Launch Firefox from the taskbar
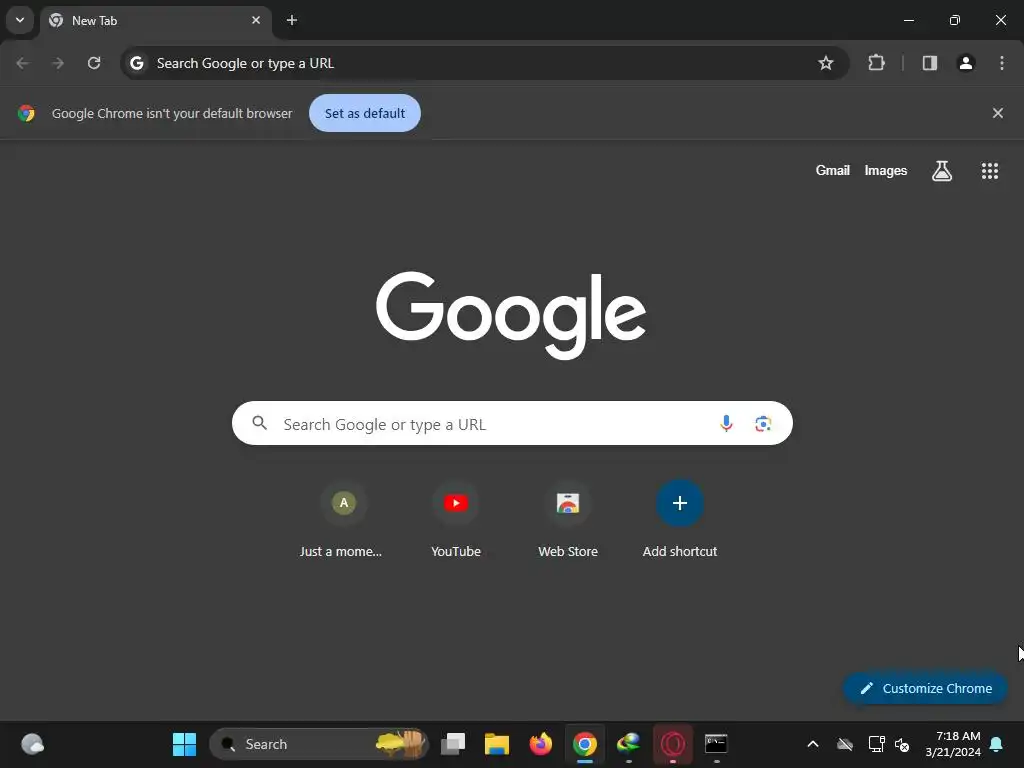The image size is (1024, 768). (x=540, y=744)
